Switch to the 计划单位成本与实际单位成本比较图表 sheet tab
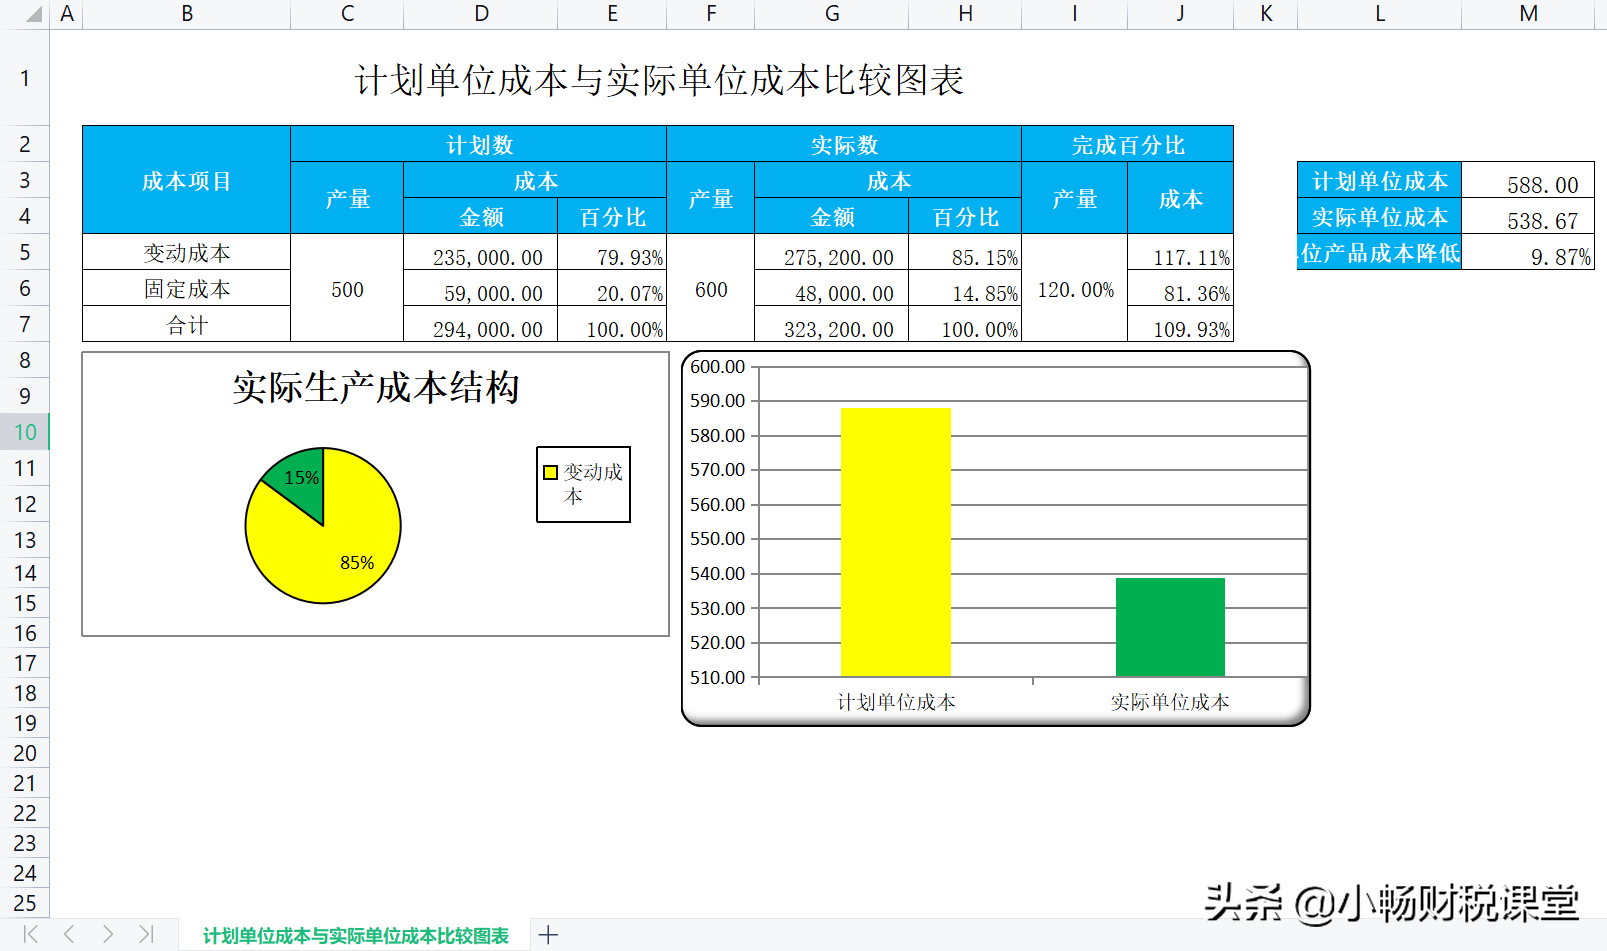 click(x=355, y=934)
